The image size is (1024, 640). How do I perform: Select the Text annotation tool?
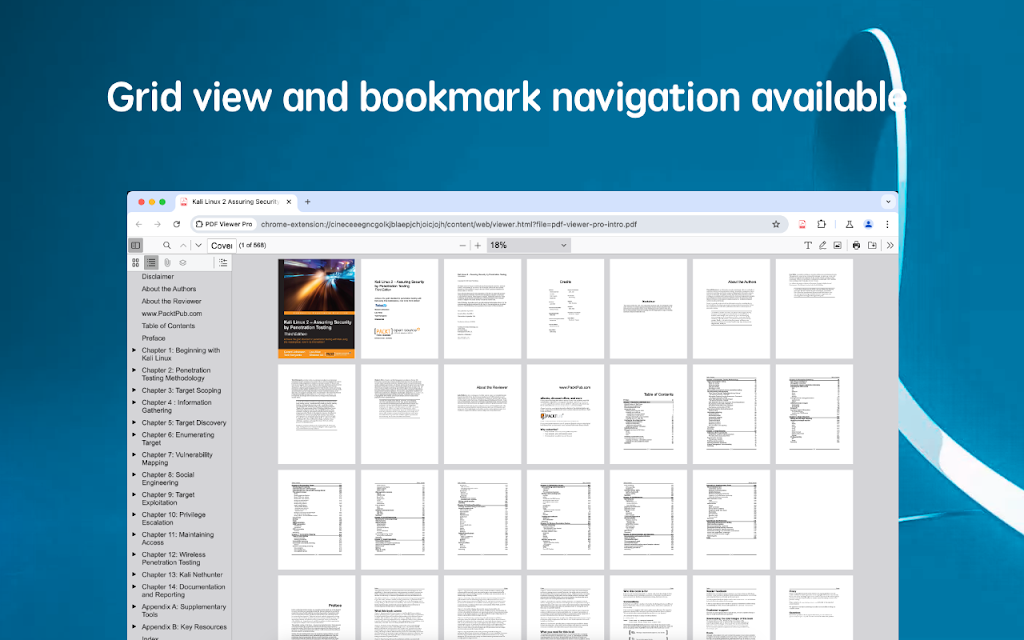point(808,245)
